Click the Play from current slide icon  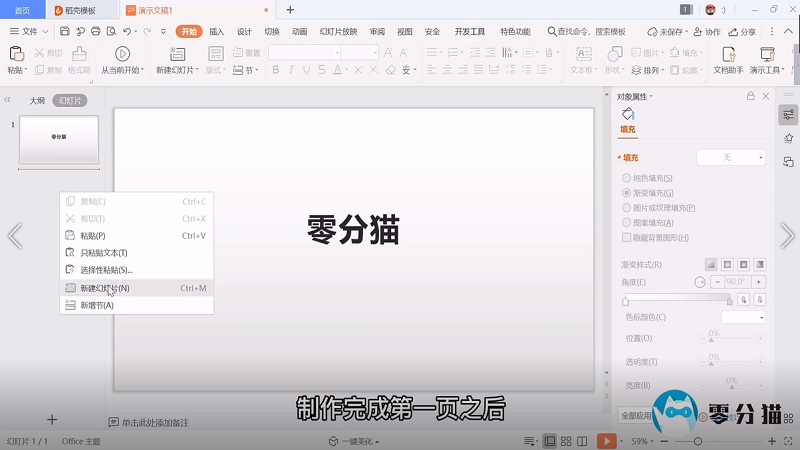[122, 54]
